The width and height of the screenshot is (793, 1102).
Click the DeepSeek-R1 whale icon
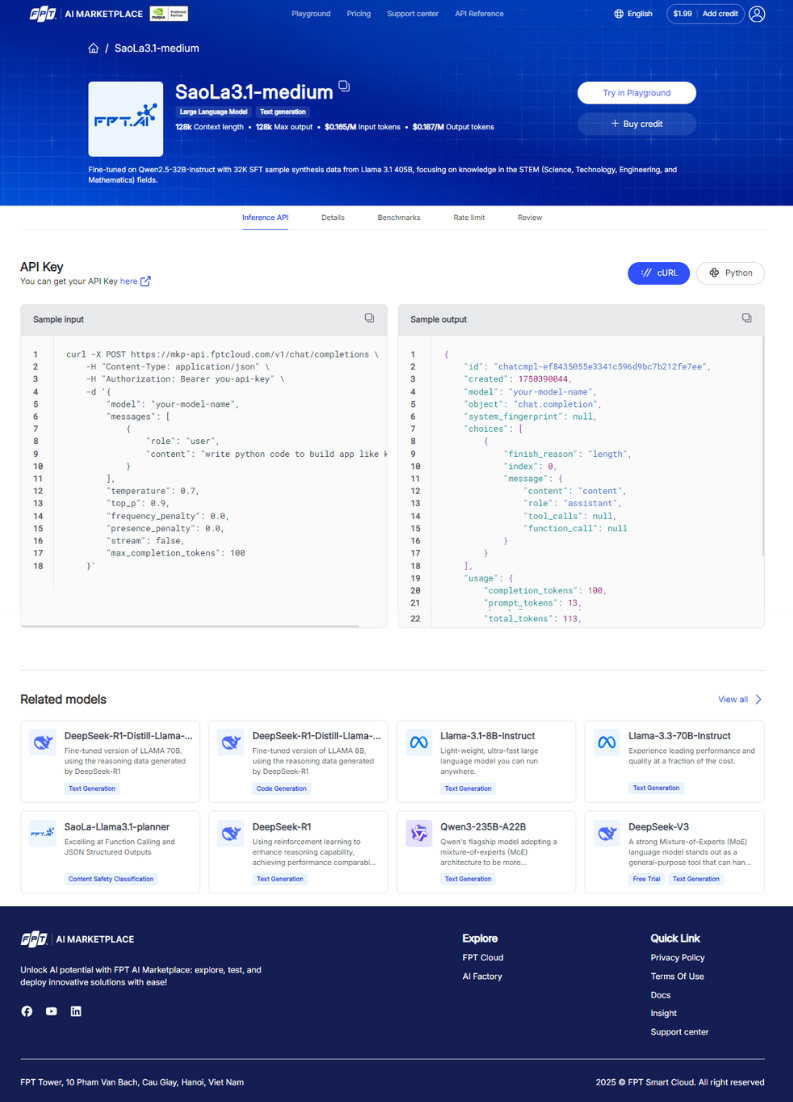pos(231,834)
